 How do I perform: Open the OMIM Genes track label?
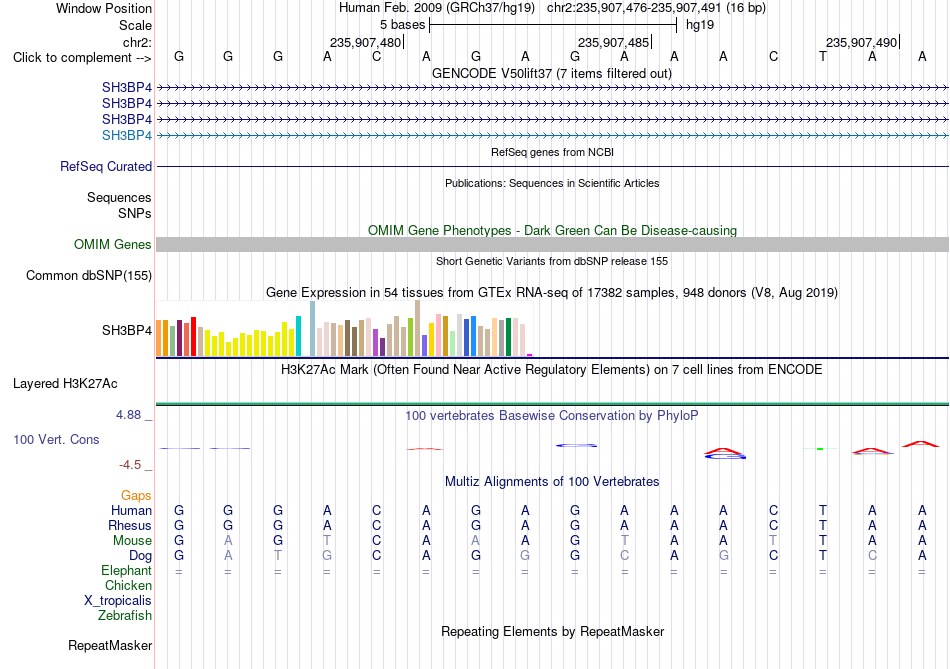tap(112, 244)
